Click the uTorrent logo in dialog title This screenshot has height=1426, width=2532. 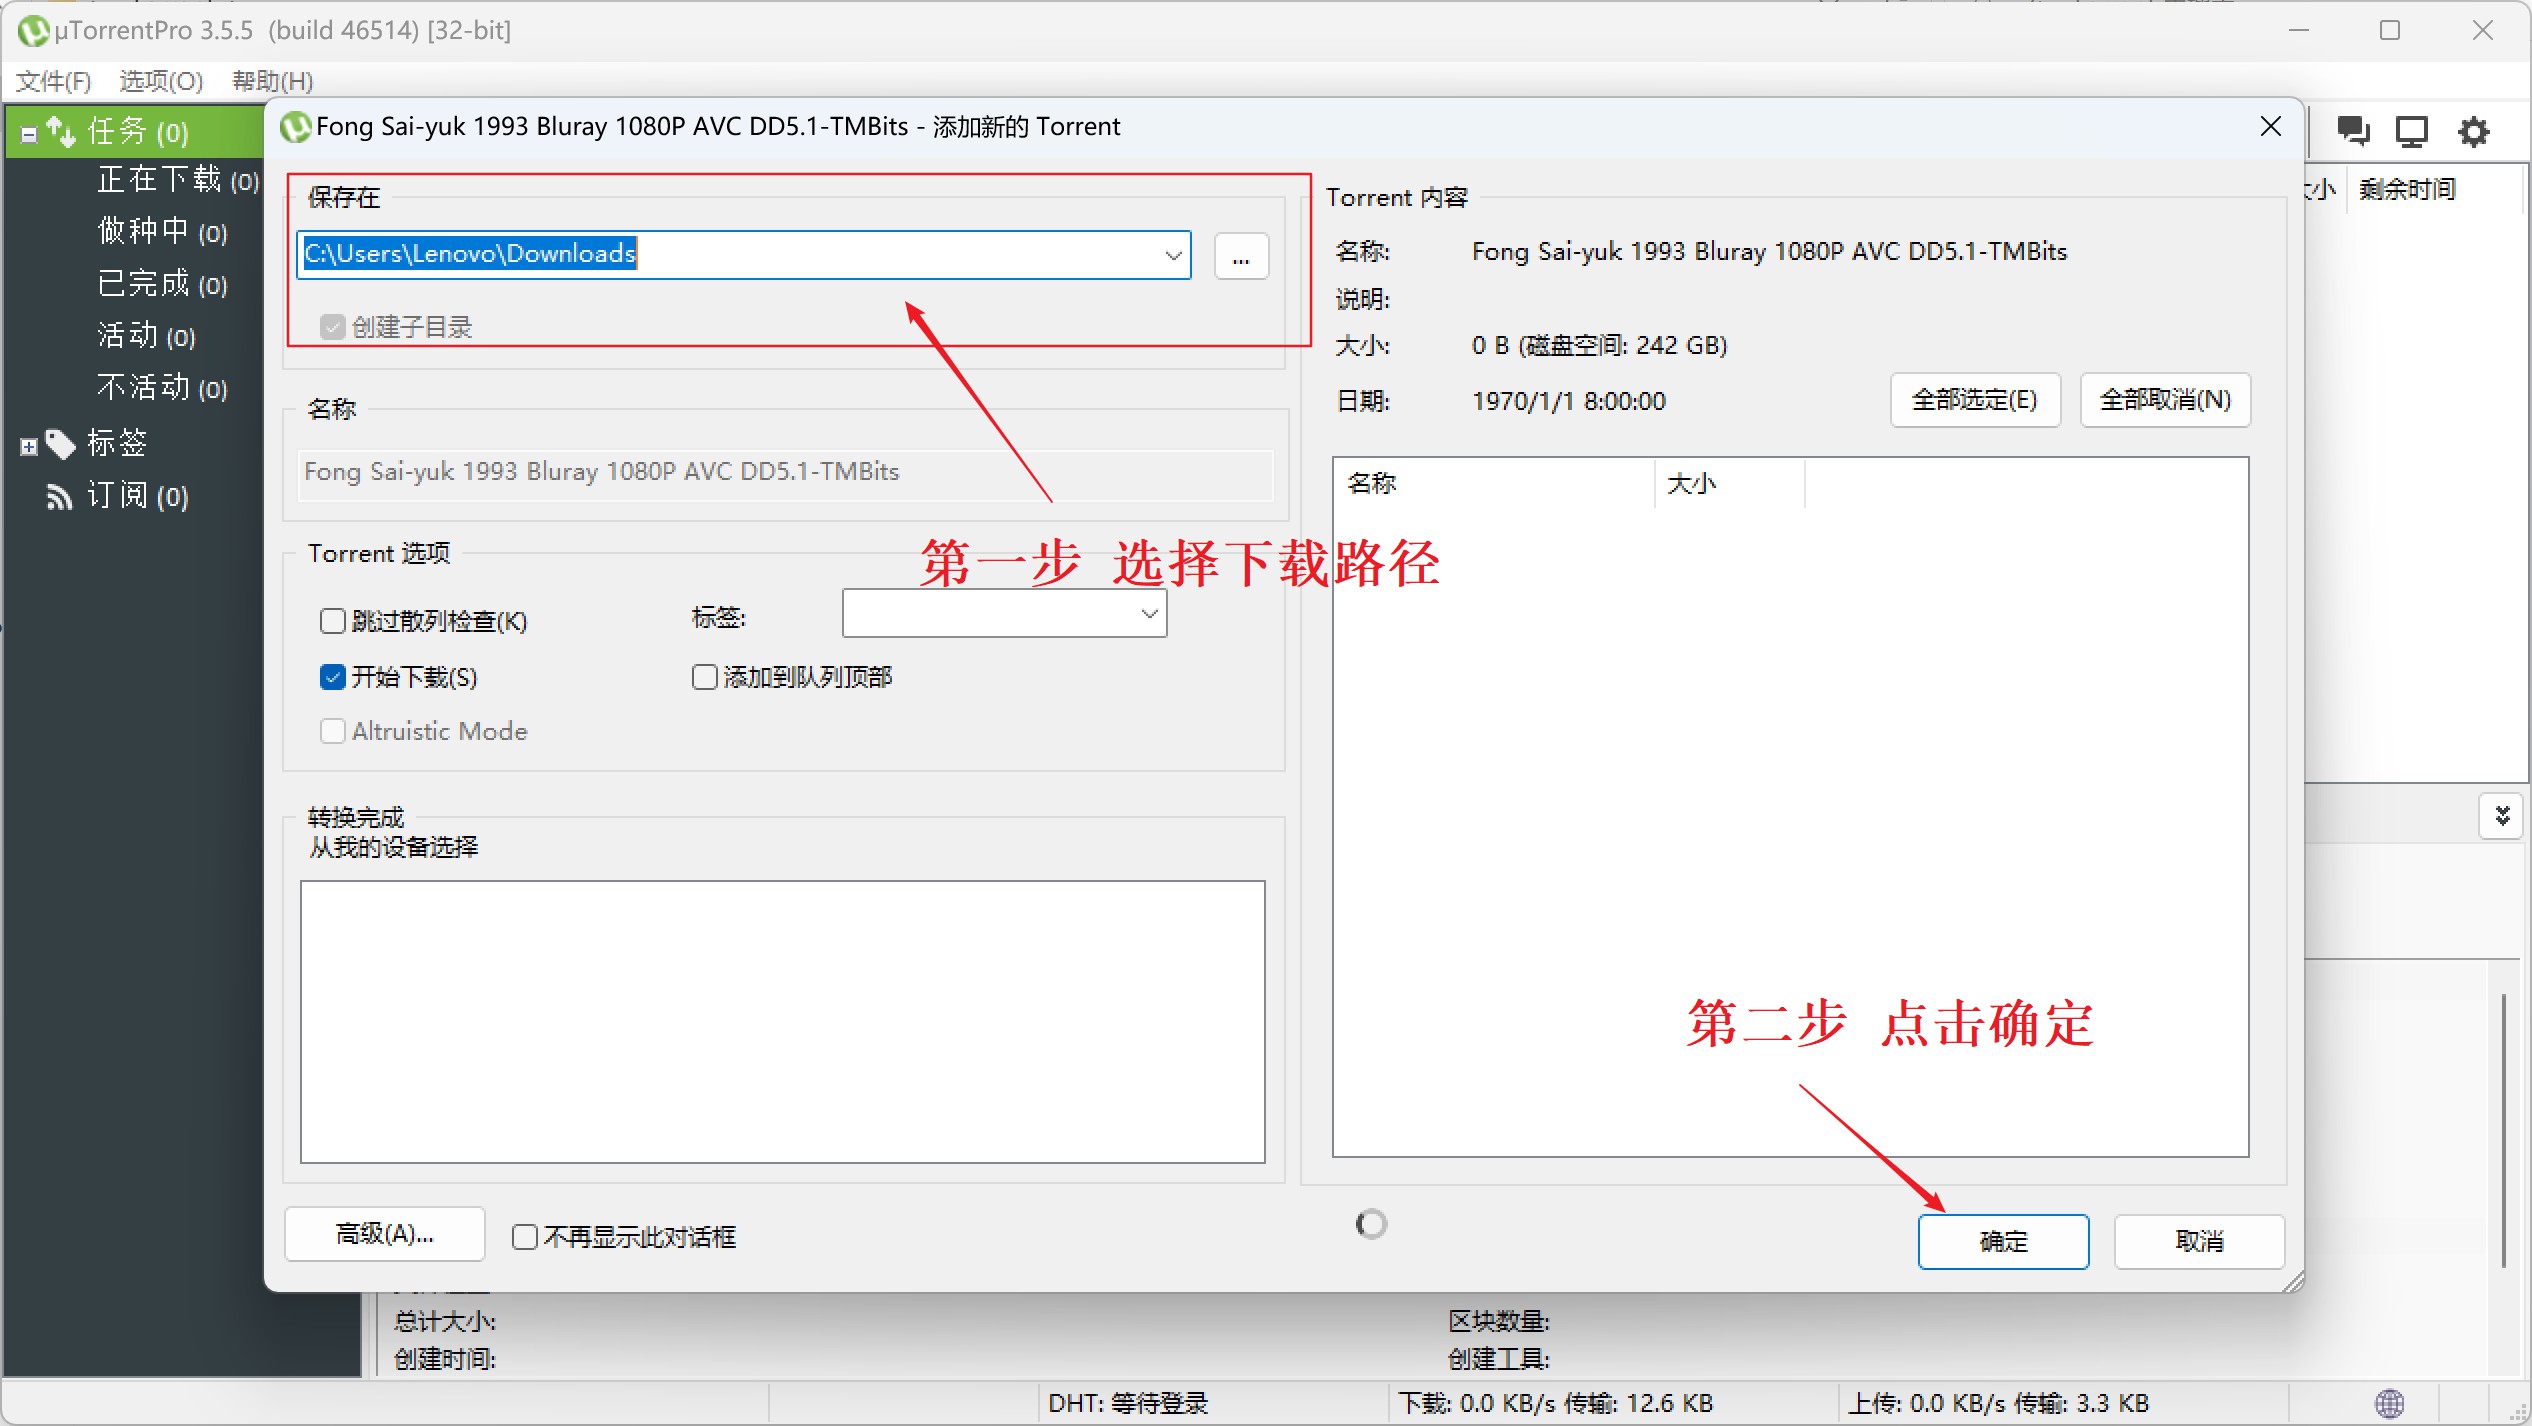pos(295,127)
